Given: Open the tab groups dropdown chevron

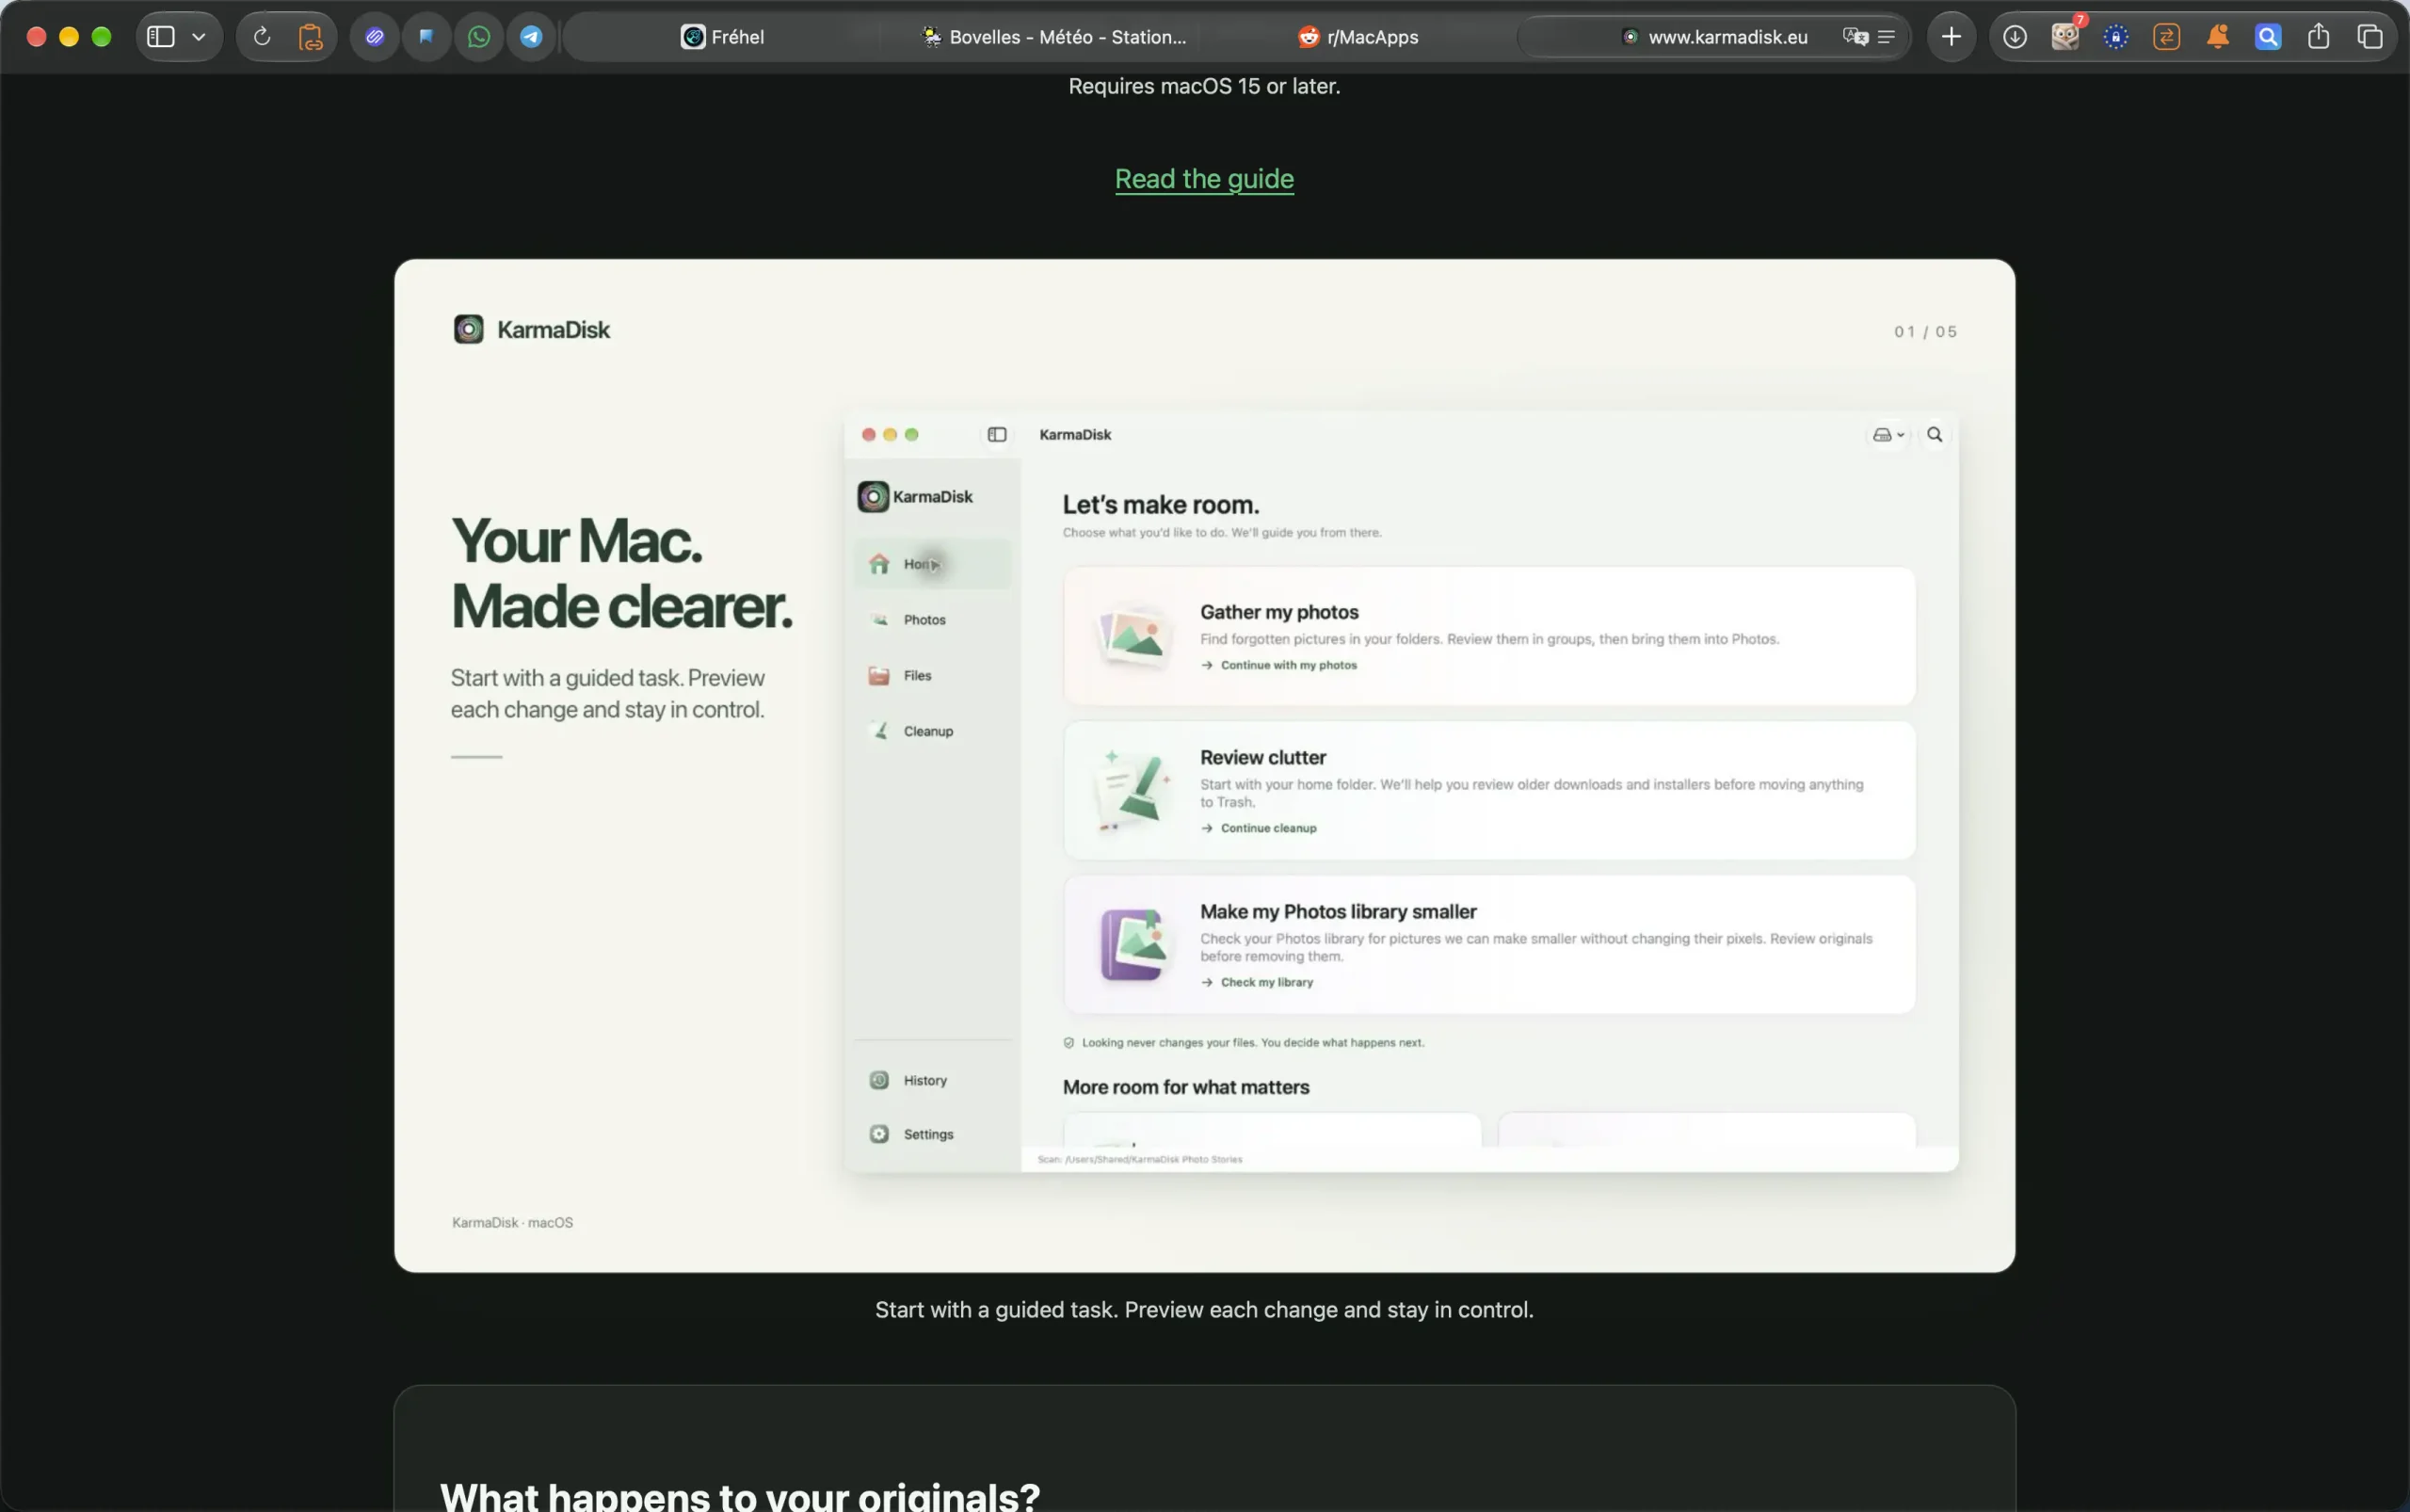Looking at the screenshot, I should [x=199, y=37].
